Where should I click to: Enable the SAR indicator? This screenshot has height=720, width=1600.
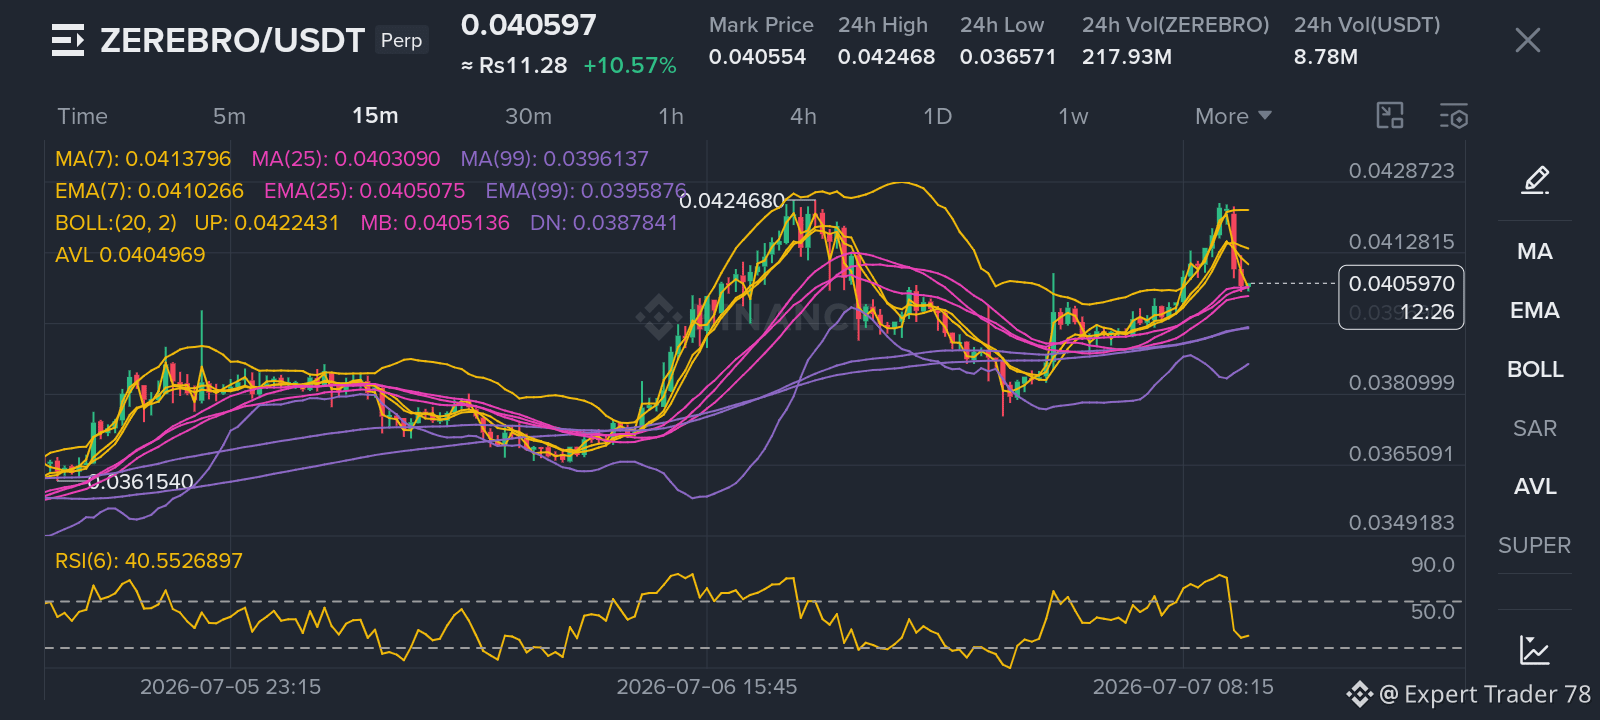click(x=1535, y=428)
